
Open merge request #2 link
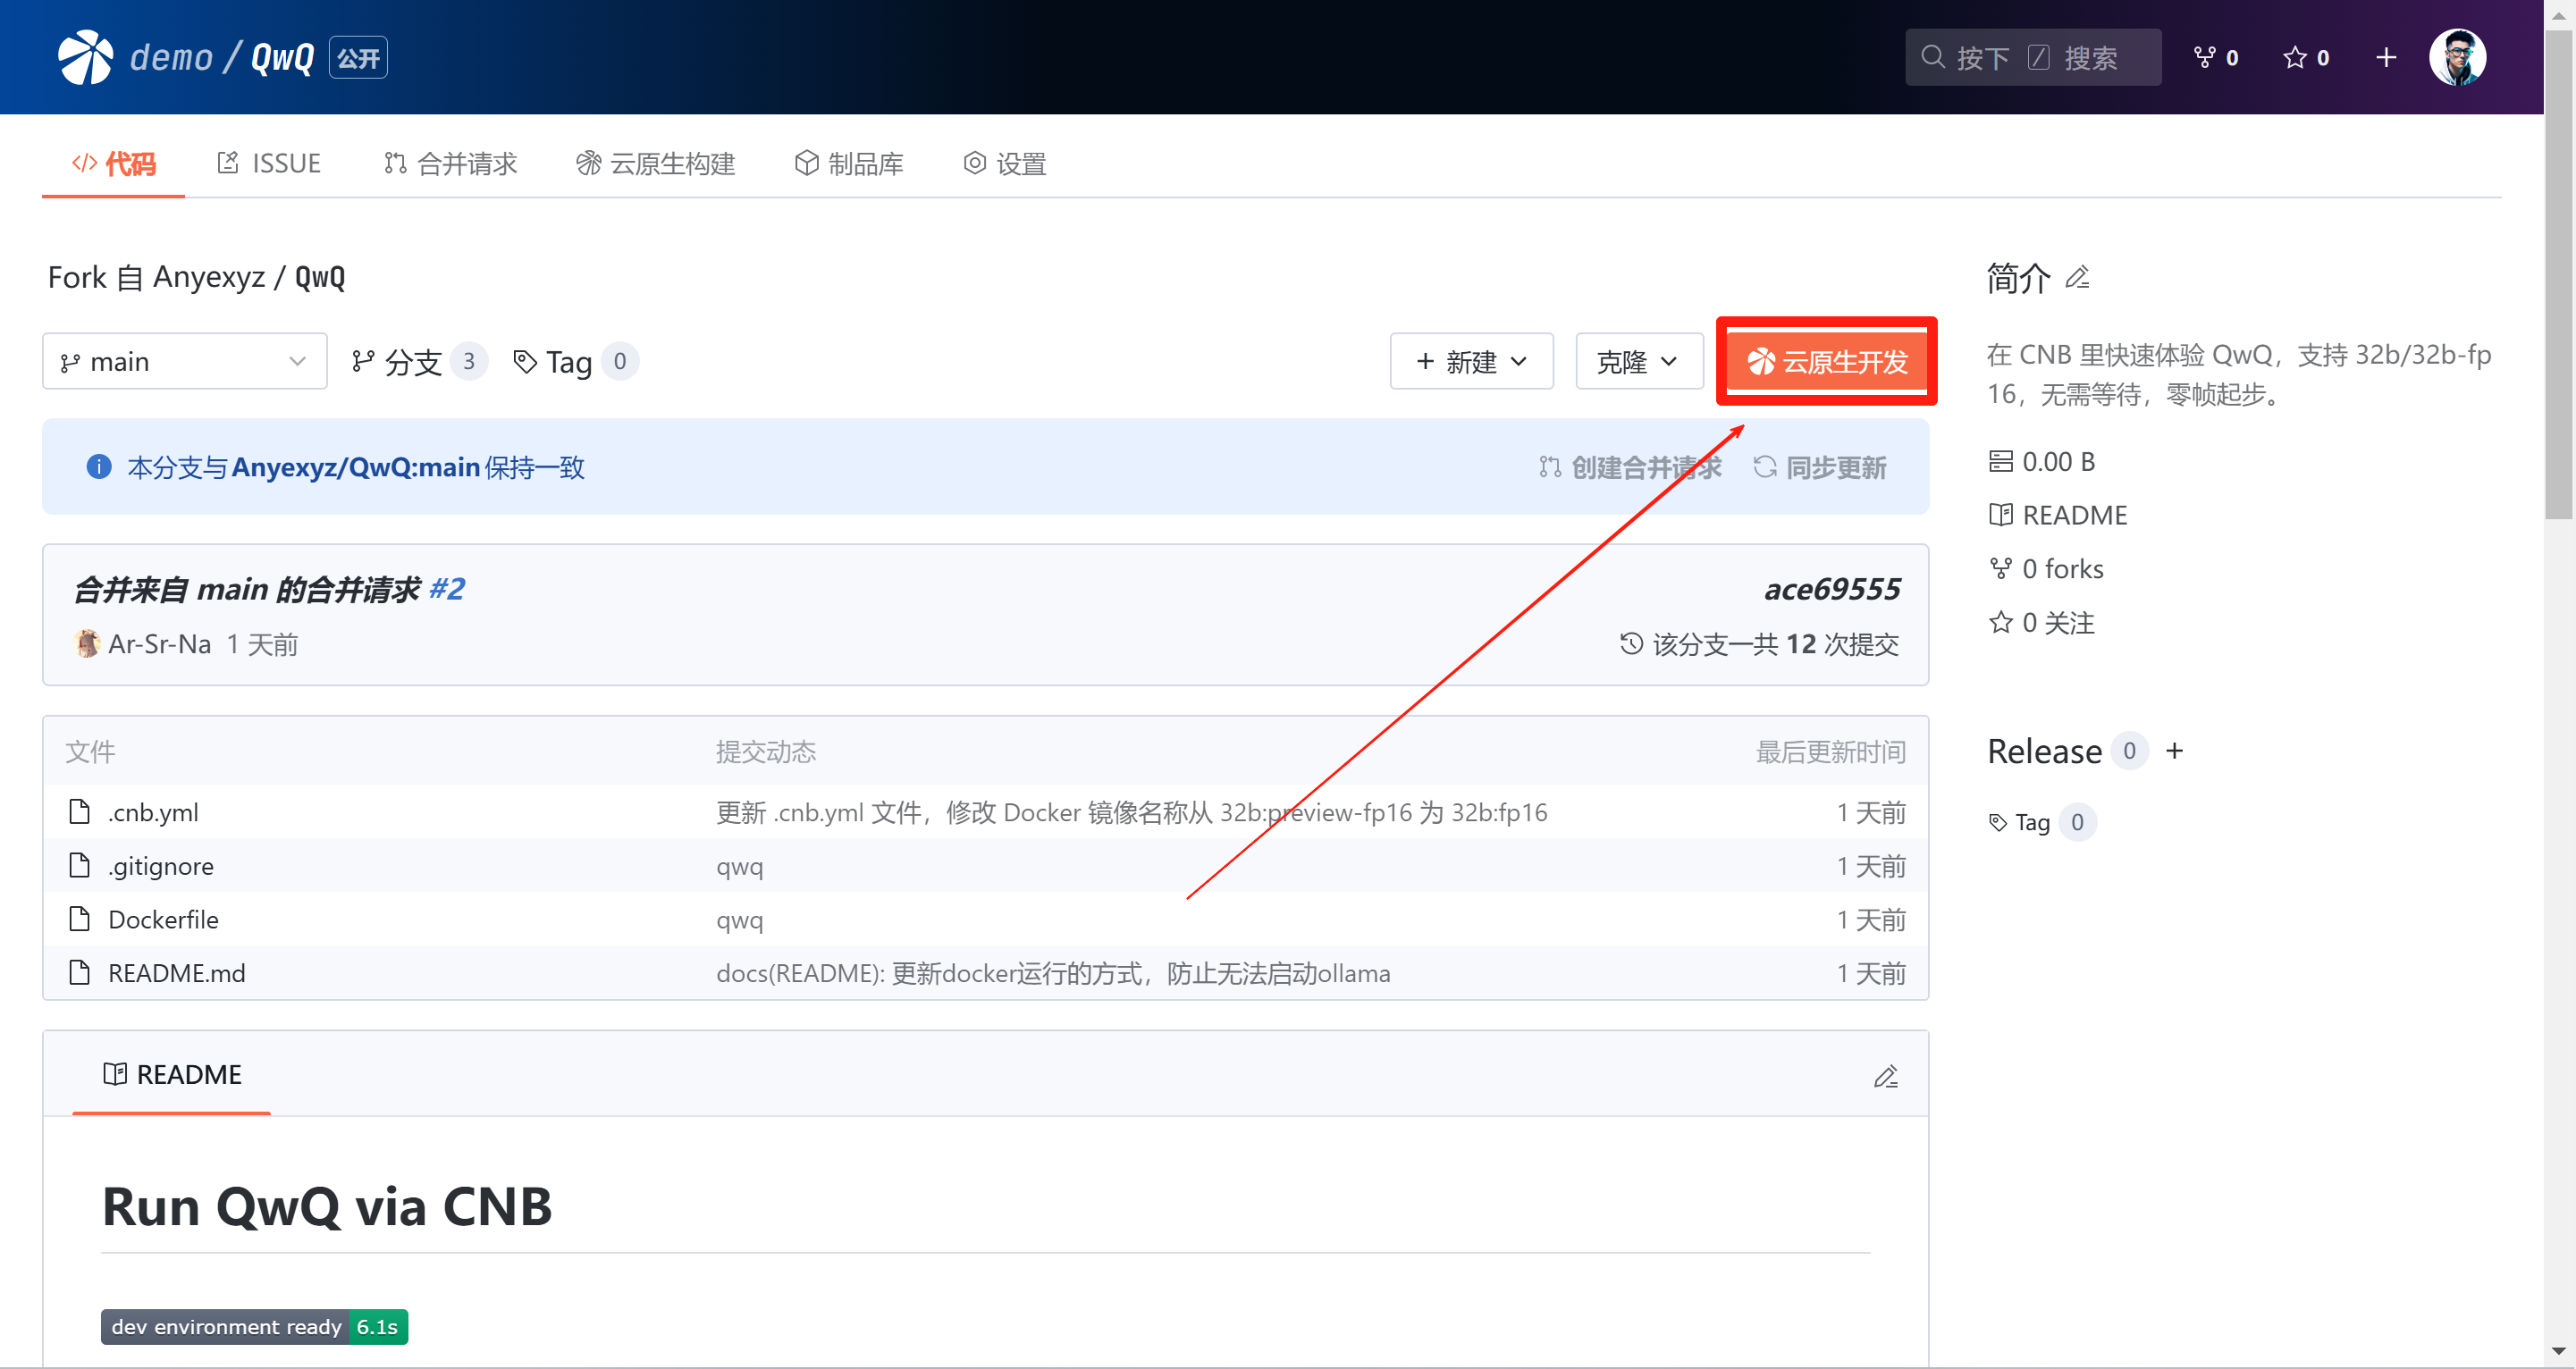447,589
